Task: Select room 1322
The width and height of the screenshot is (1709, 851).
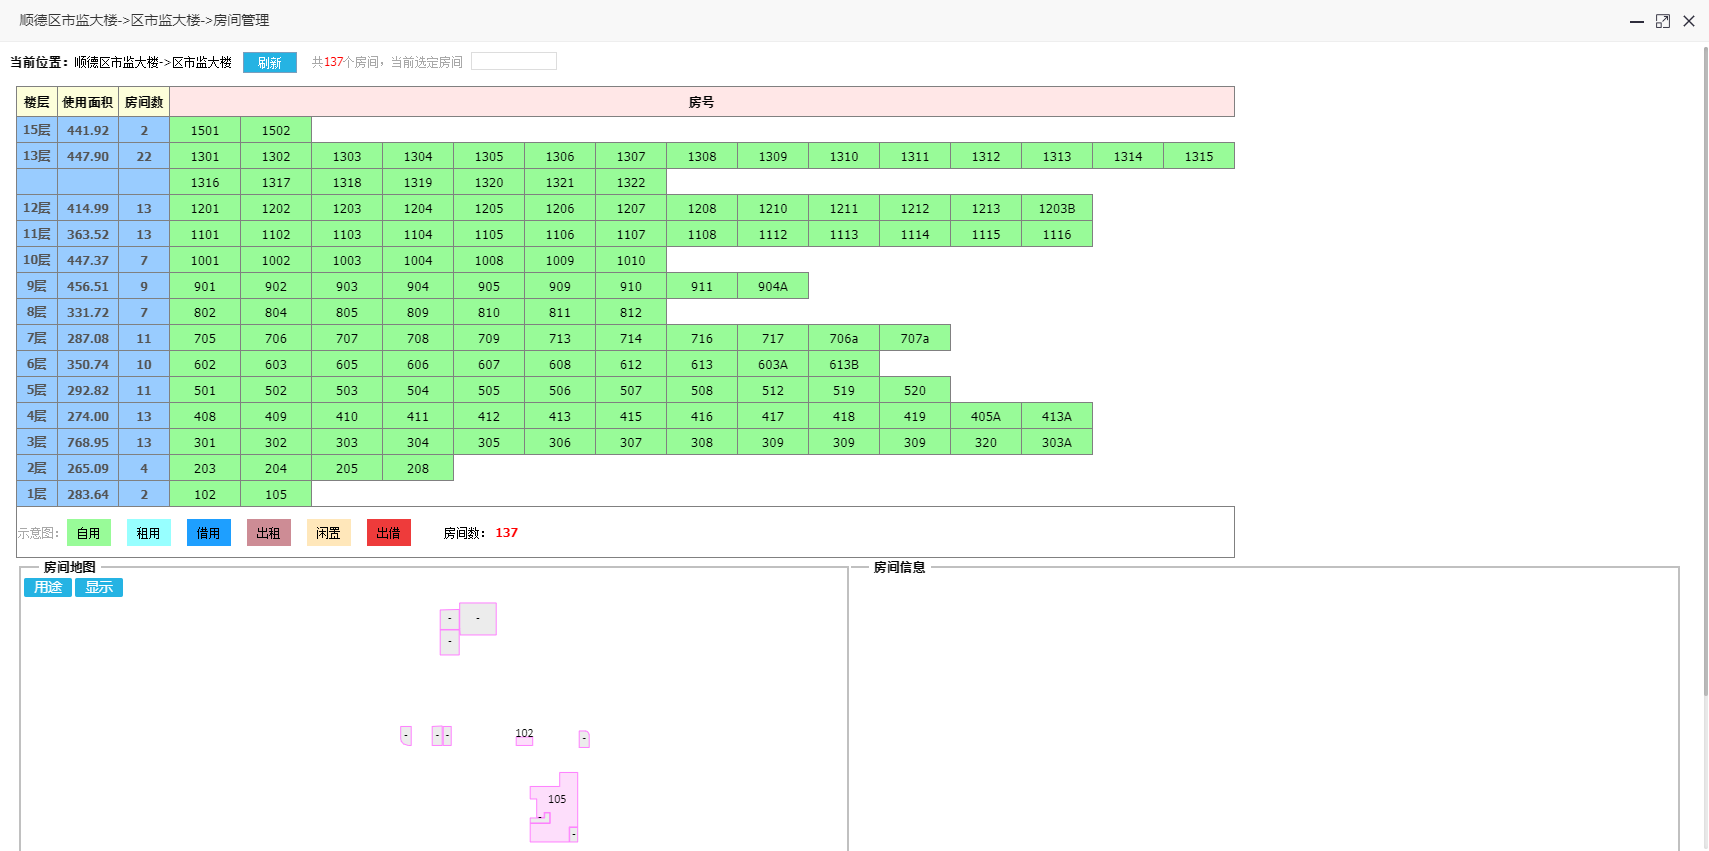Action: (x=631, y=182)
